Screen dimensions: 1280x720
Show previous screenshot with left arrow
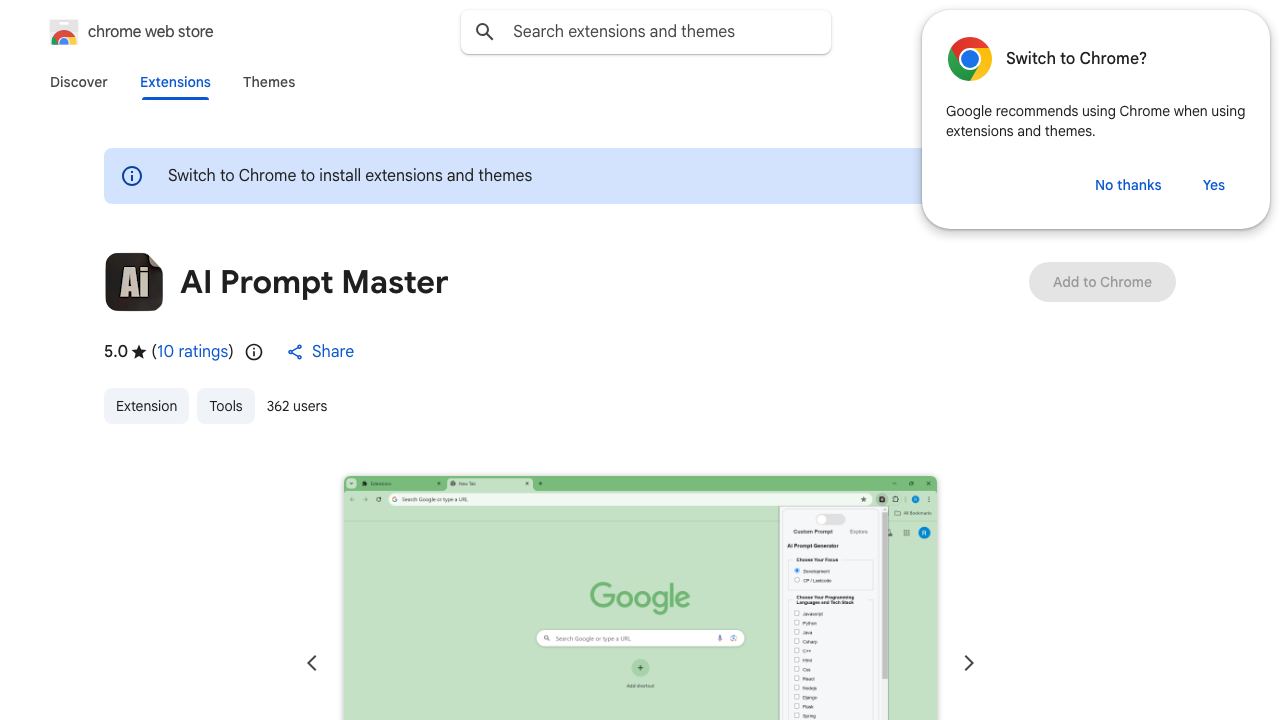(312, 663)
